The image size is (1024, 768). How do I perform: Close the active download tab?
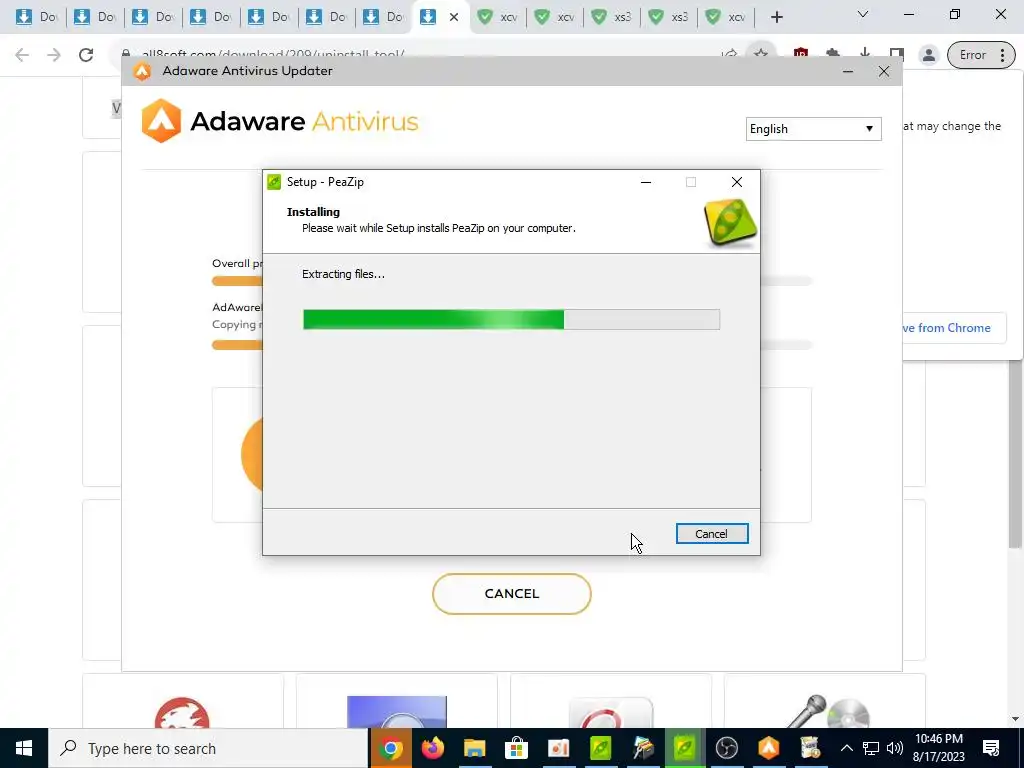pos(454,17)
